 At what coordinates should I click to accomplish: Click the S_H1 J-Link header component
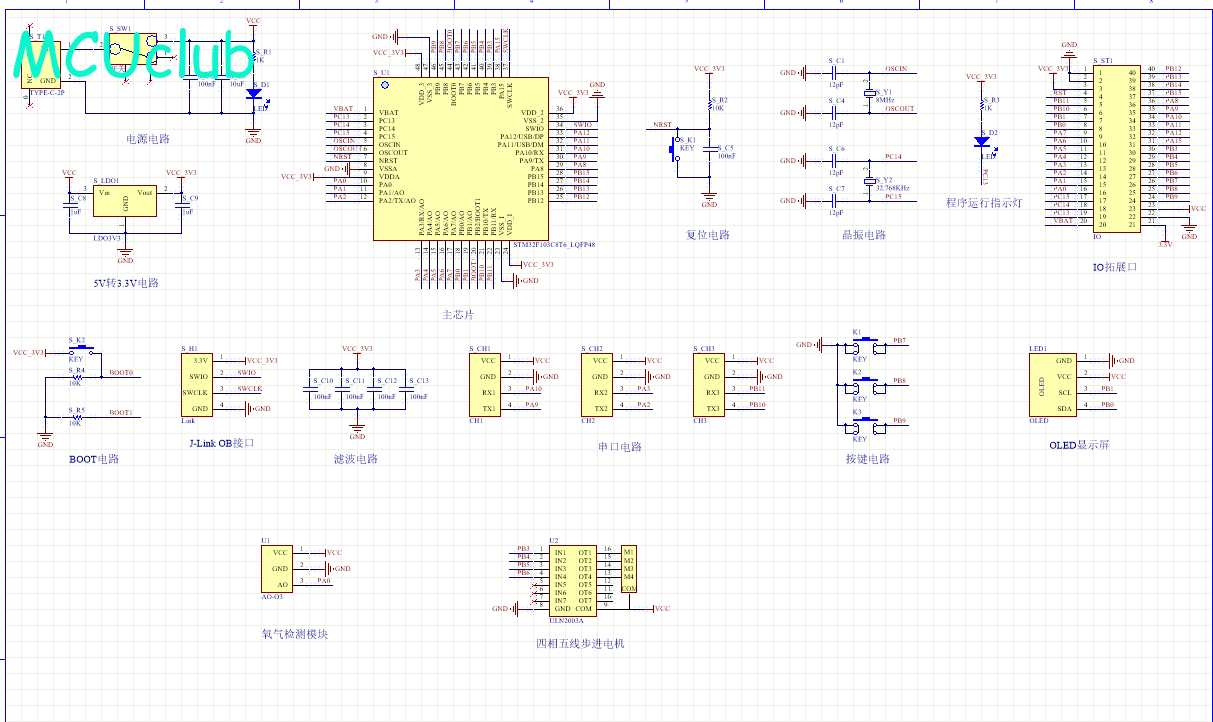pyautogui.click(x=197, y=384)
